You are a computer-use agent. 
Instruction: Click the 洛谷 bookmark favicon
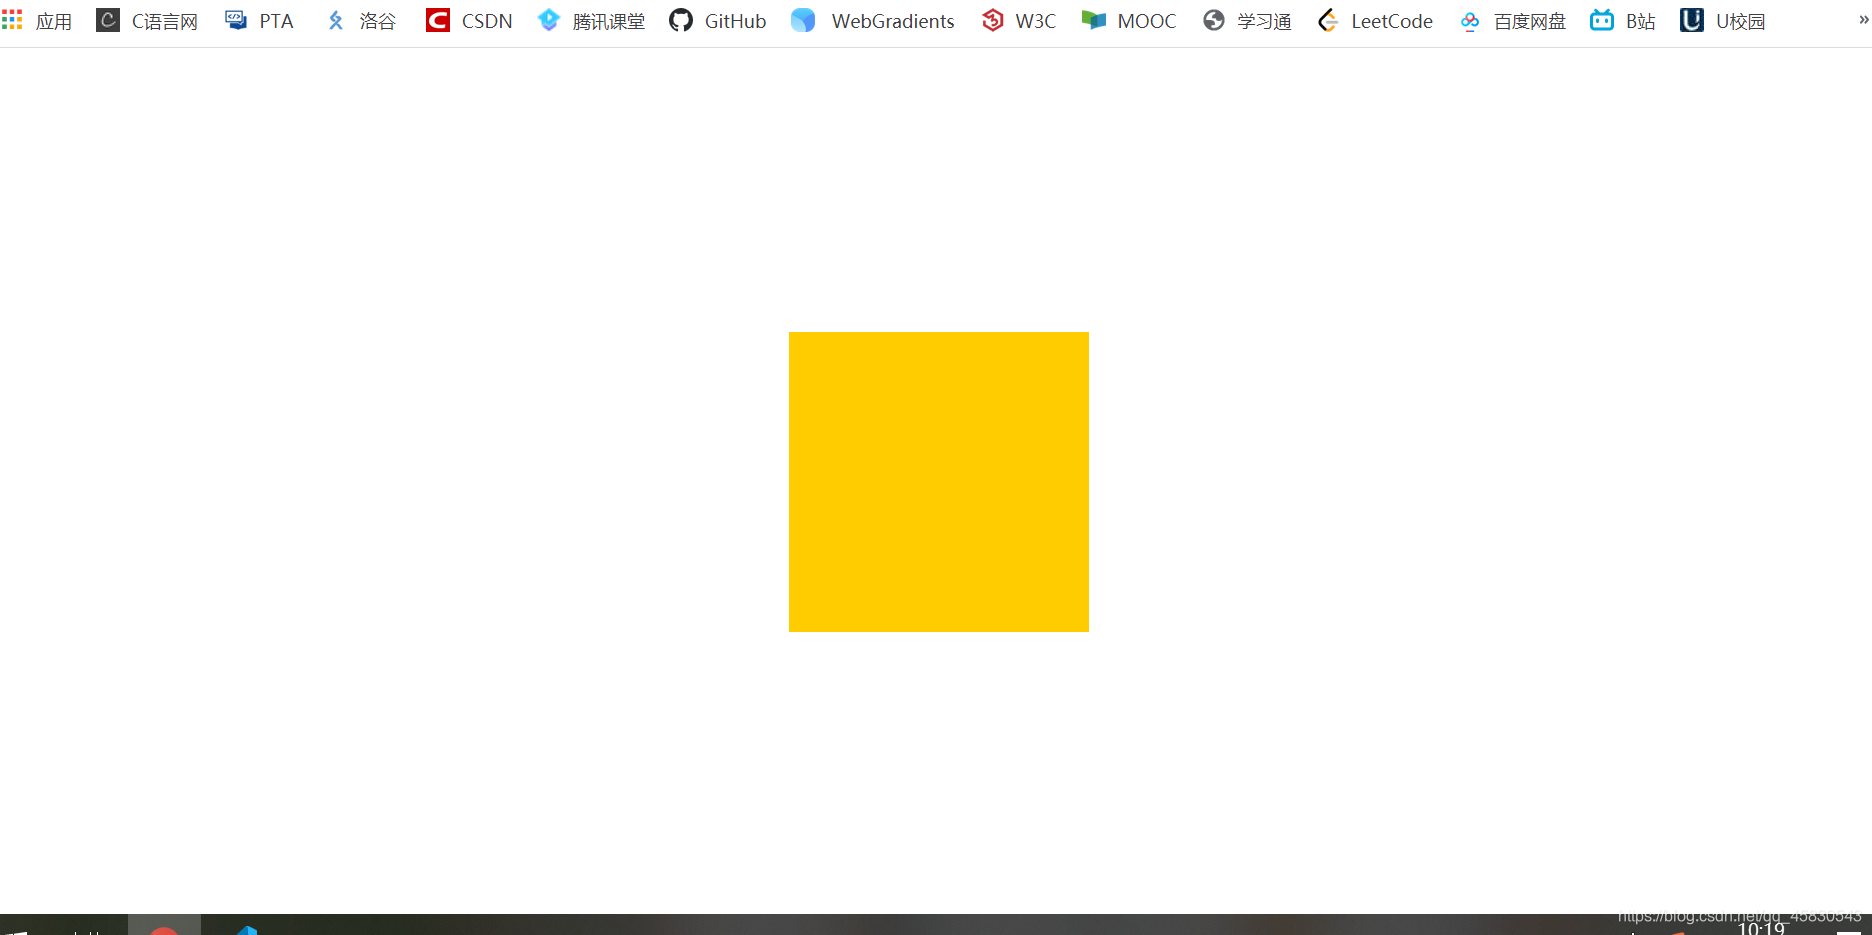(x=336, y=20)
